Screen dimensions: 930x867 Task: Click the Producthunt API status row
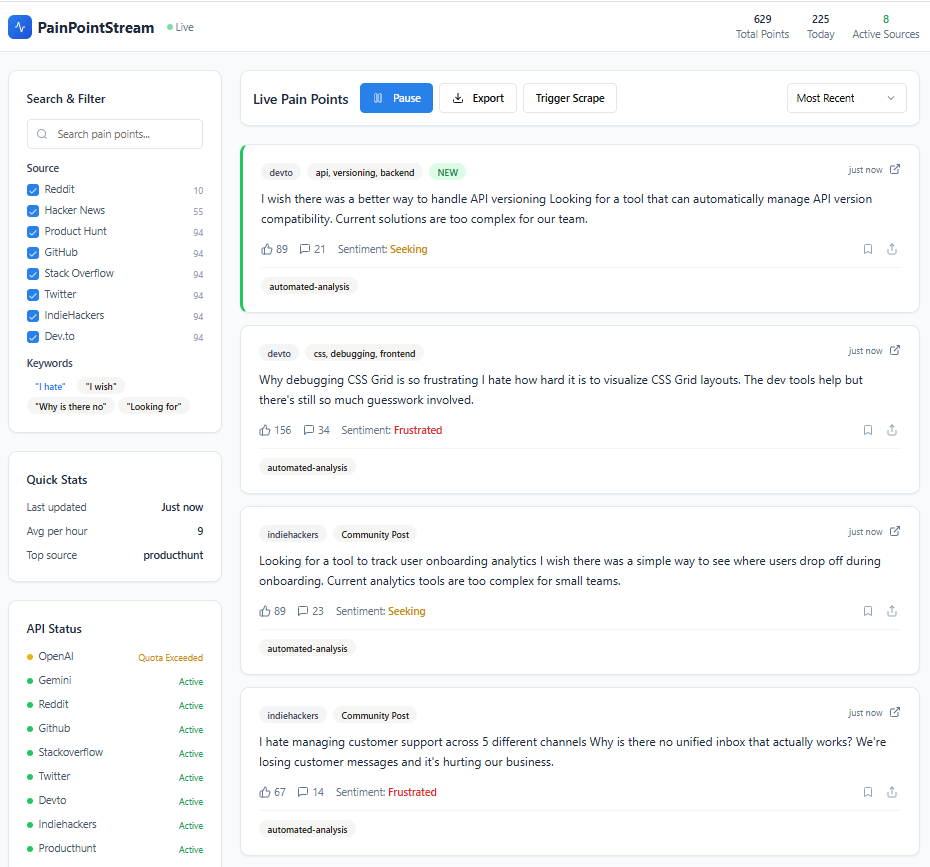pyautogui.click(x=114, y=849)
